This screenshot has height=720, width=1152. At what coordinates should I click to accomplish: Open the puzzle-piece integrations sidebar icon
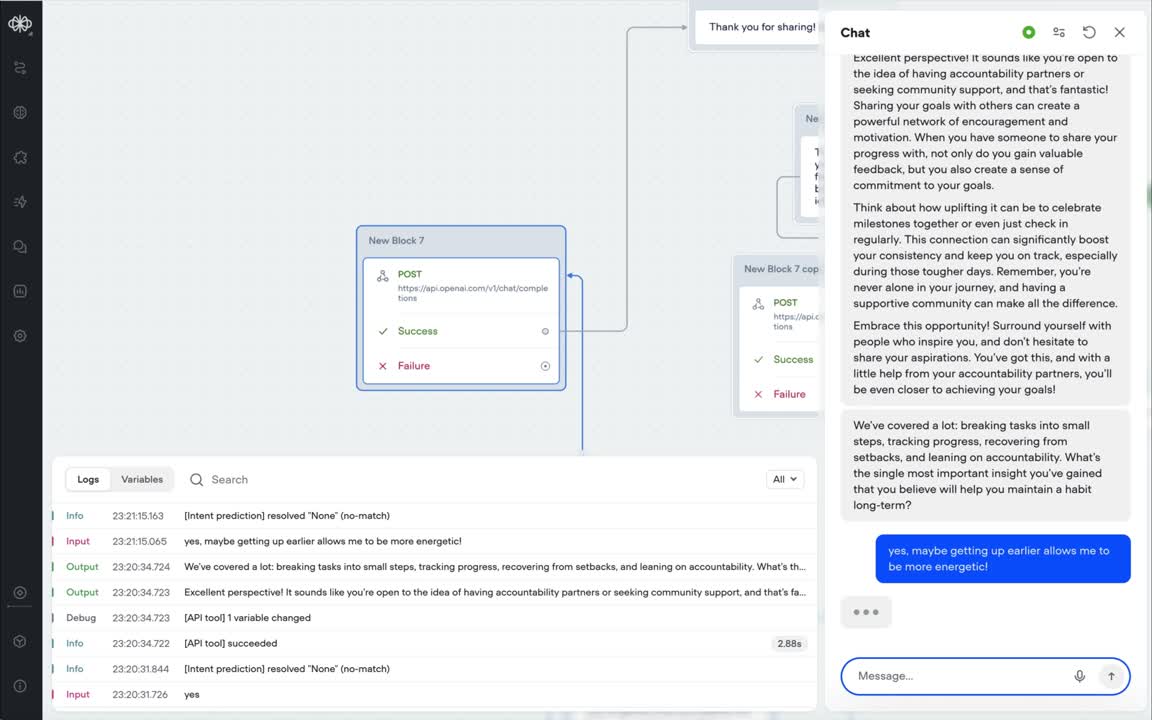click(20, 157)
